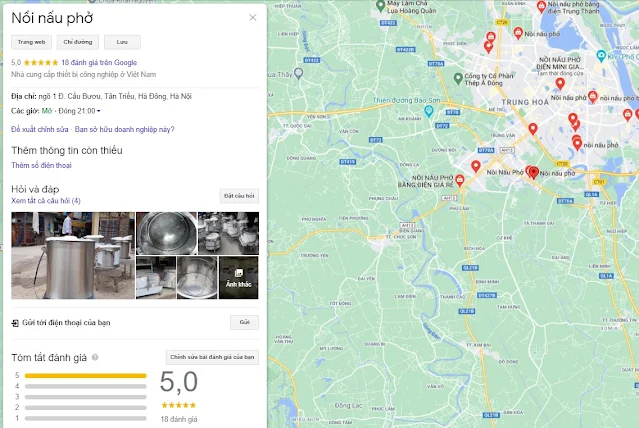Screen dimensions: 639x428
Task: Click Nhà cung cấp thiết bị công nghiệp category text
Action: coord(84,74)
